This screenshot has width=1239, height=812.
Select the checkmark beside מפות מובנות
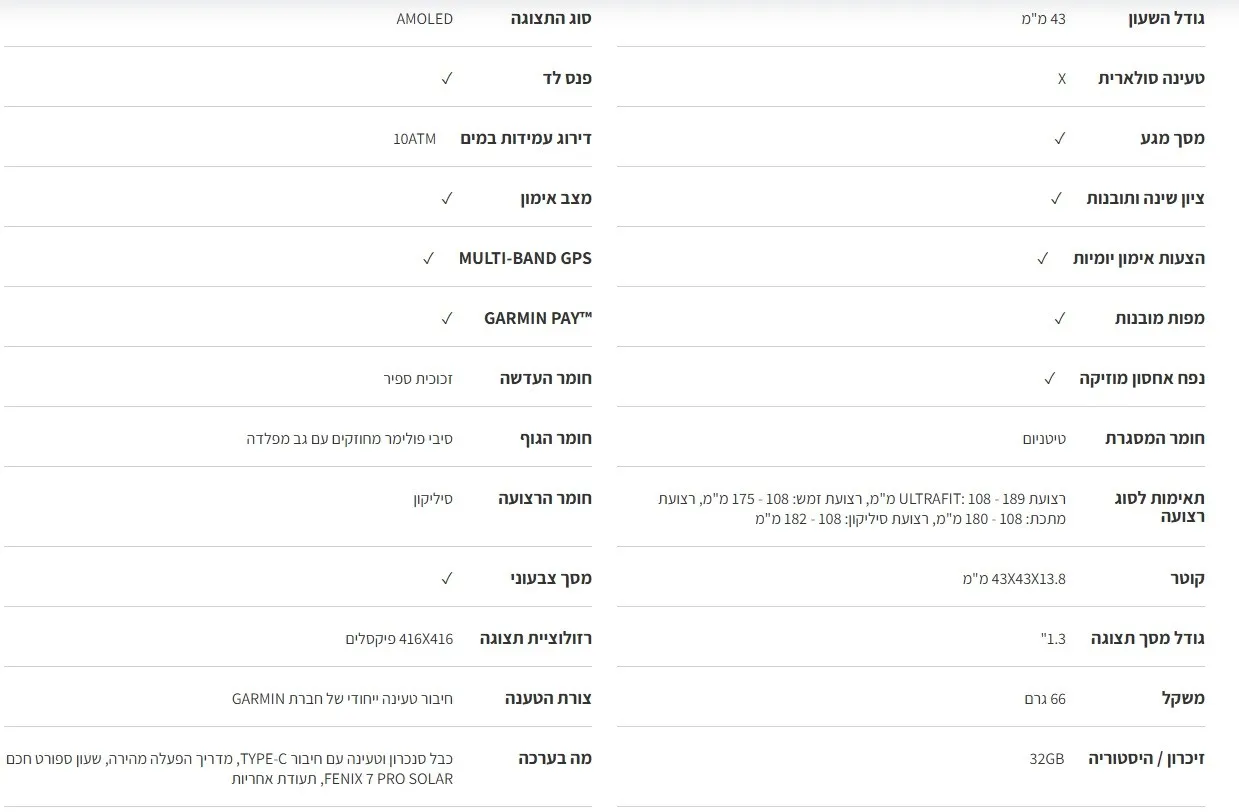click(1059, 318)
